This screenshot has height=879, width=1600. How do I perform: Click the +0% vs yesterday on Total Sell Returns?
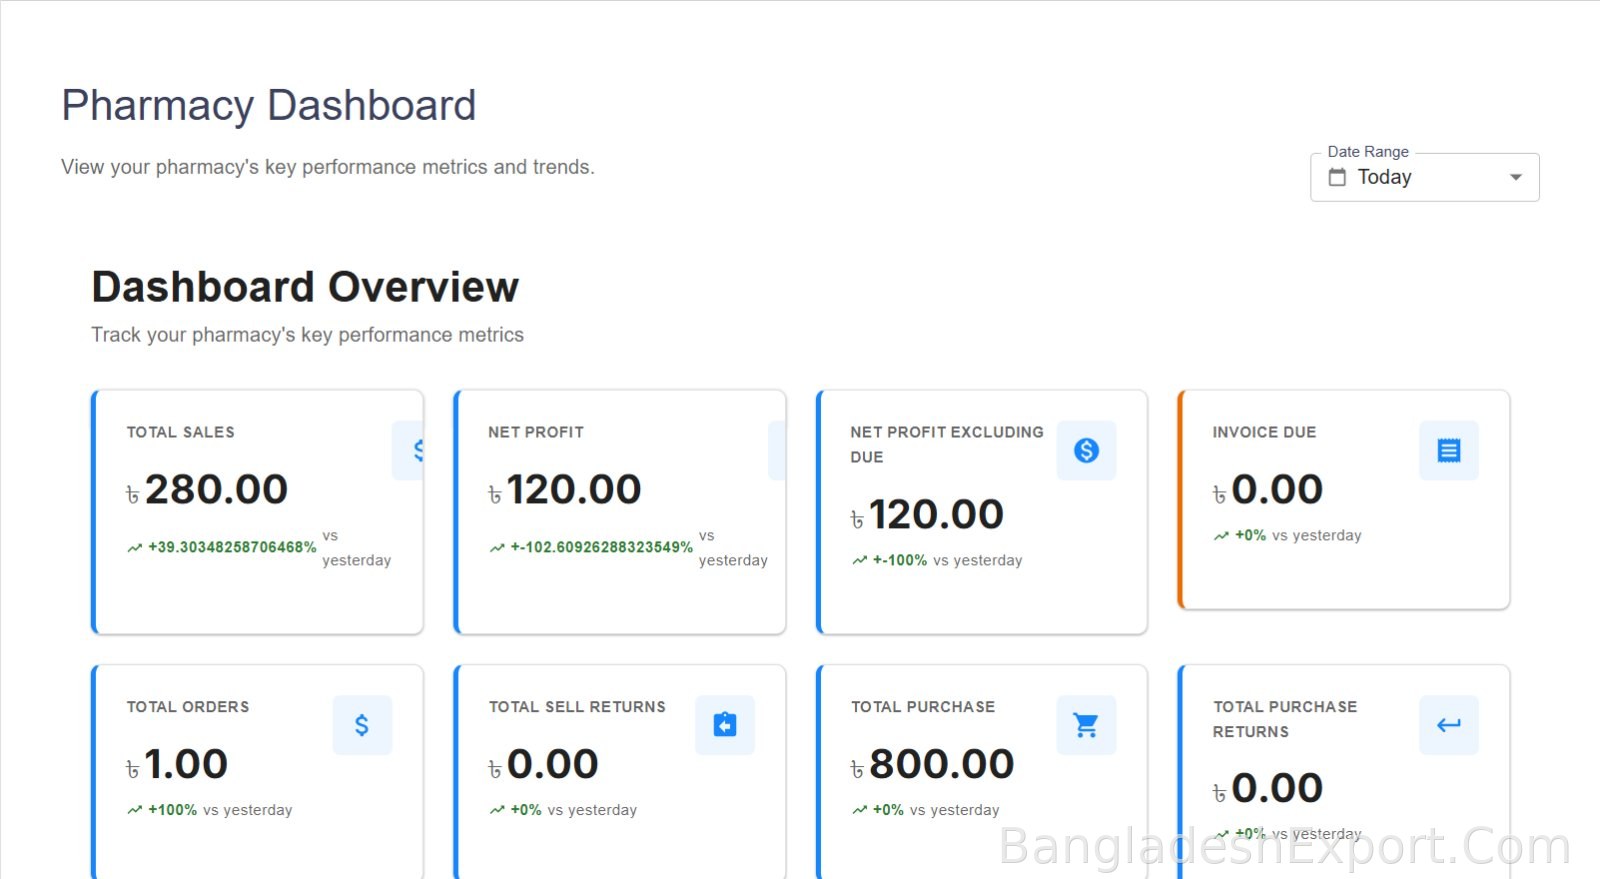[574, 810]
